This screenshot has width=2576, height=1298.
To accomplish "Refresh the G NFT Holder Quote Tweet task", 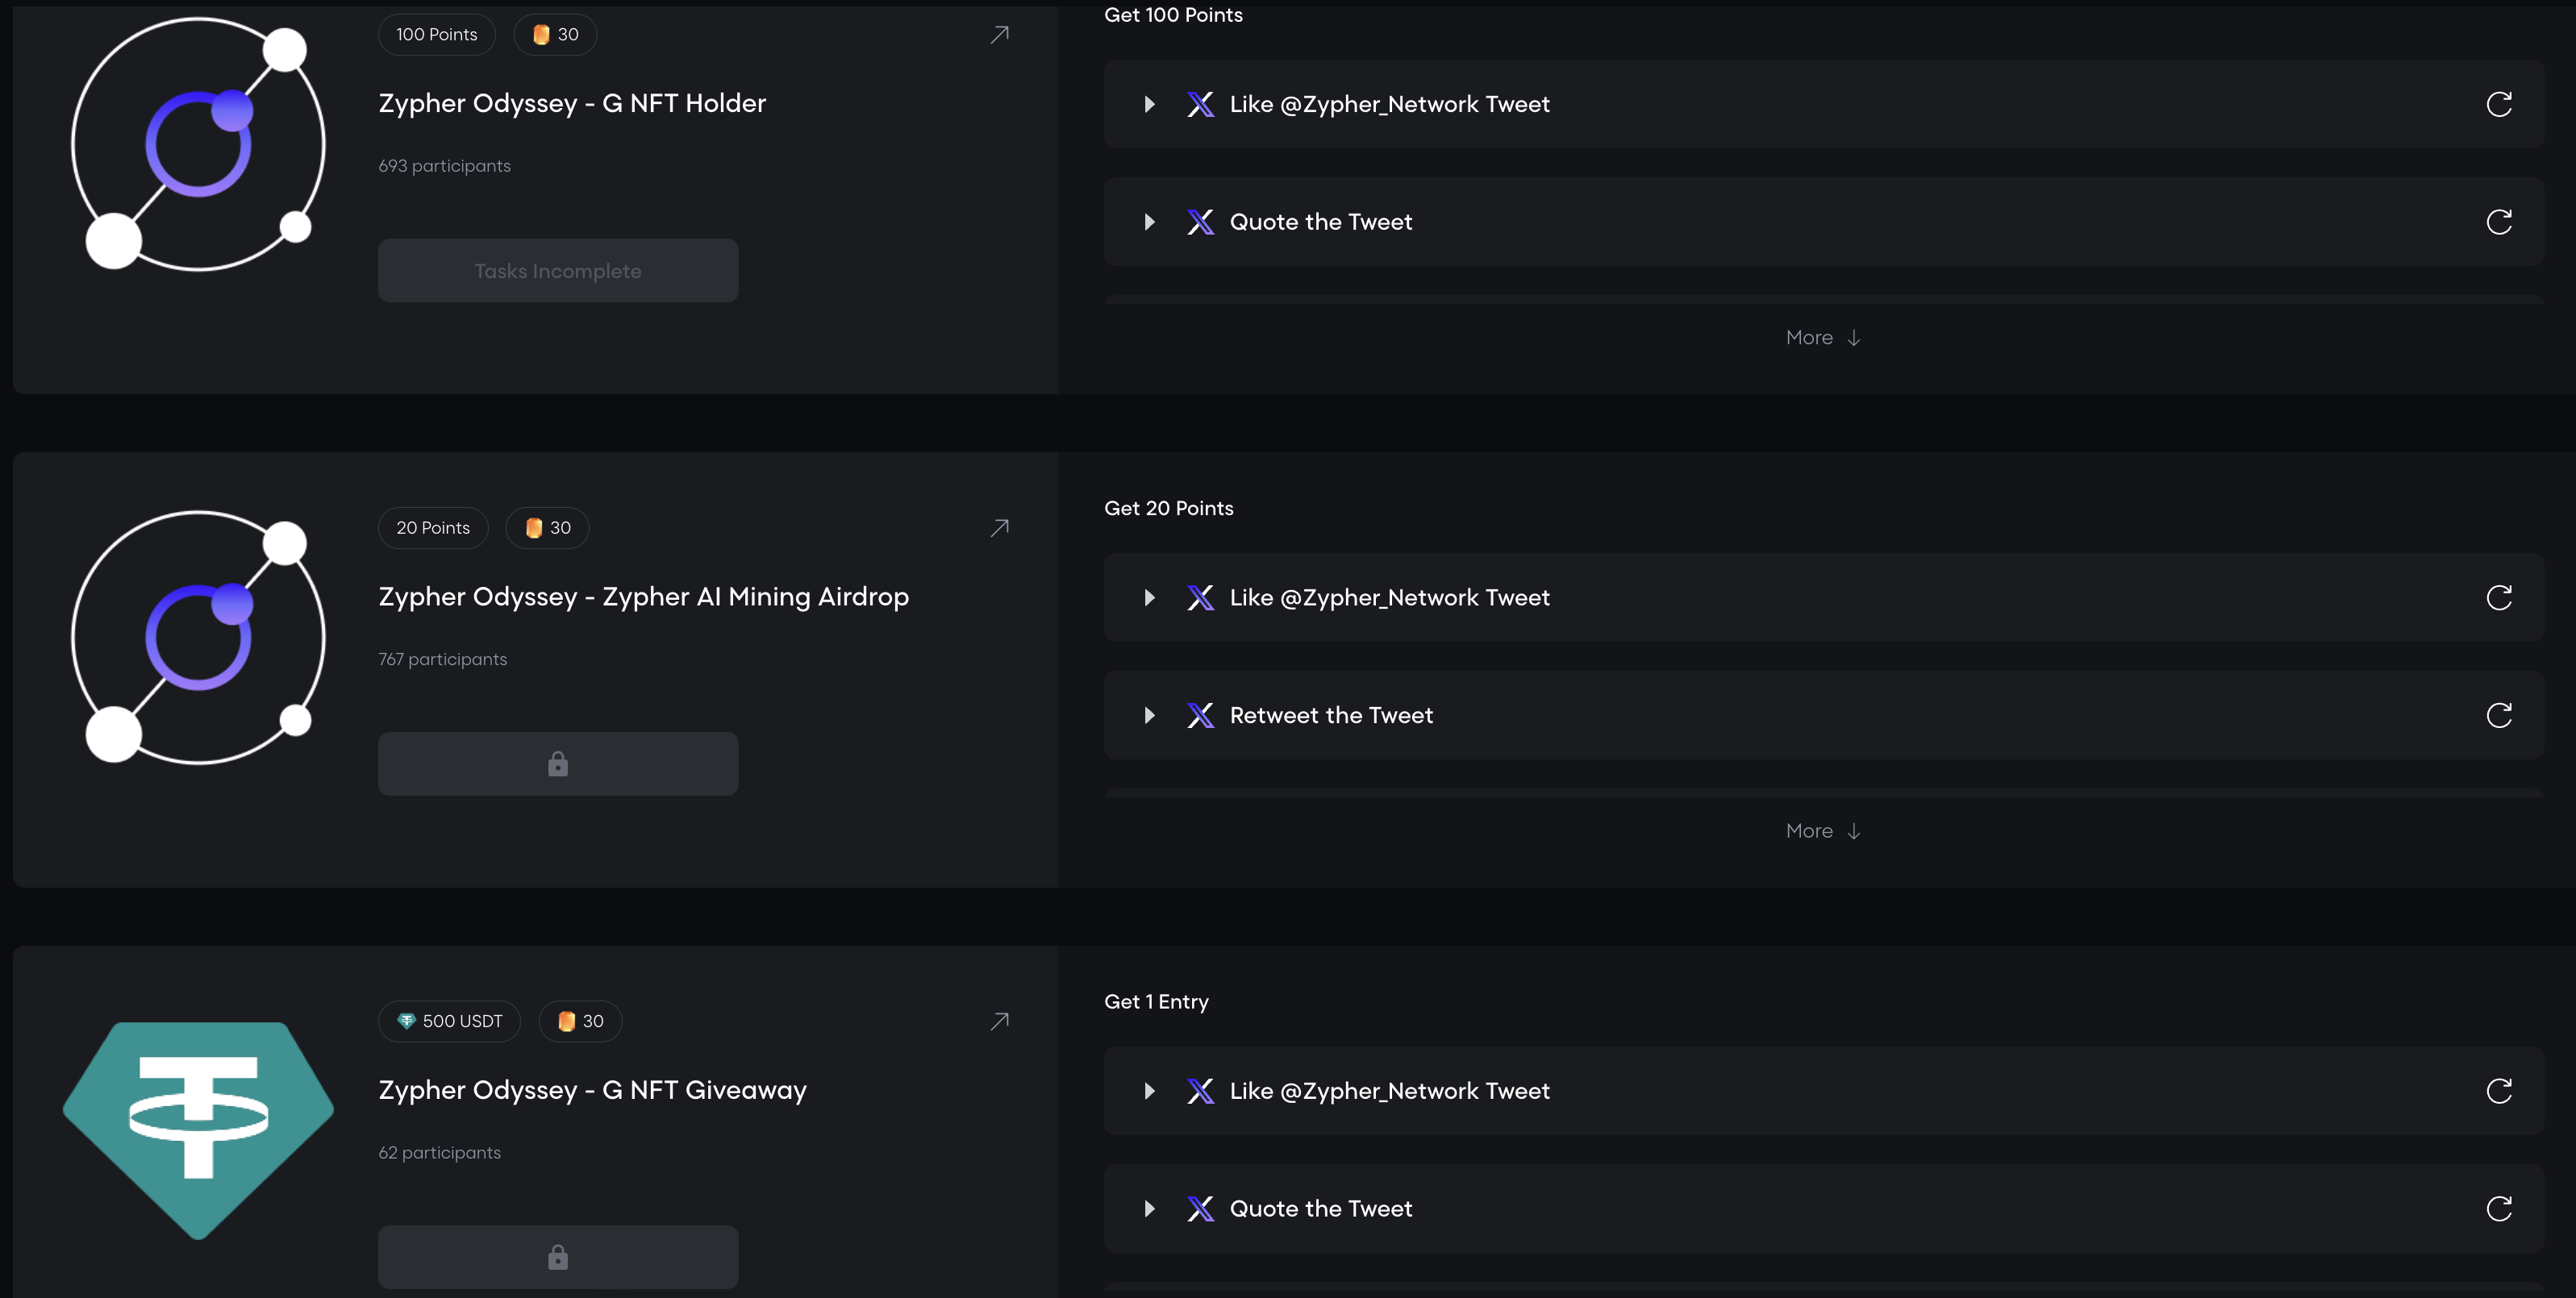I will [2498, 222].
